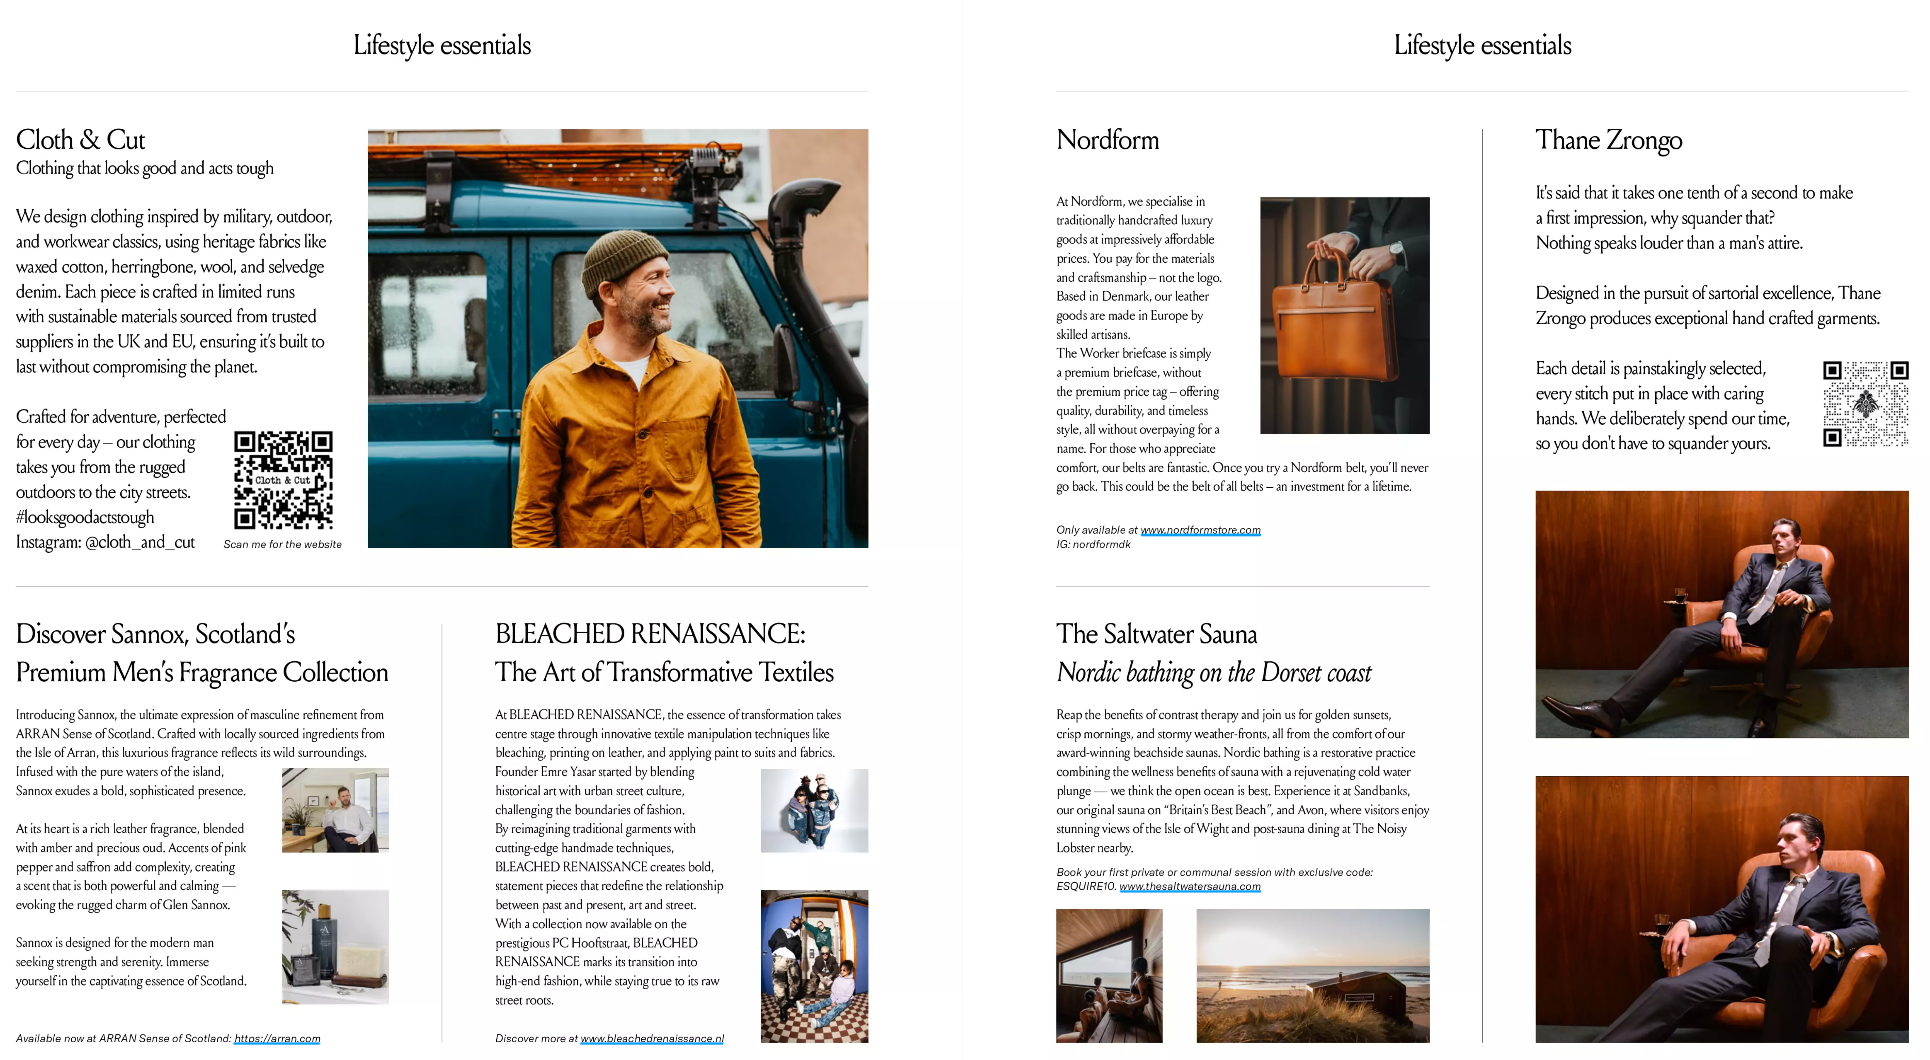The width and height of the screenshot is (1930, 1060).
Task: Click the Thane Zrongo heading
Action: point(1609,140)
